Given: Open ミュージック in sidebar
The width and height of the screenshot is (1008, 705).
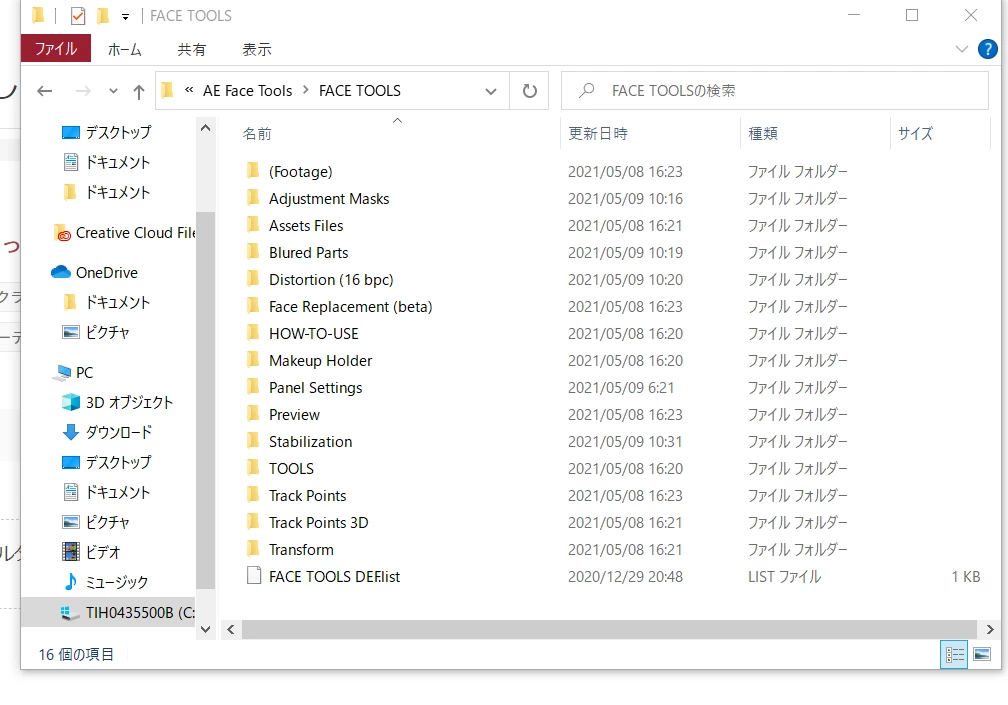Looking at the screenshot, I should pyautogui.click(x=105, y=582).
